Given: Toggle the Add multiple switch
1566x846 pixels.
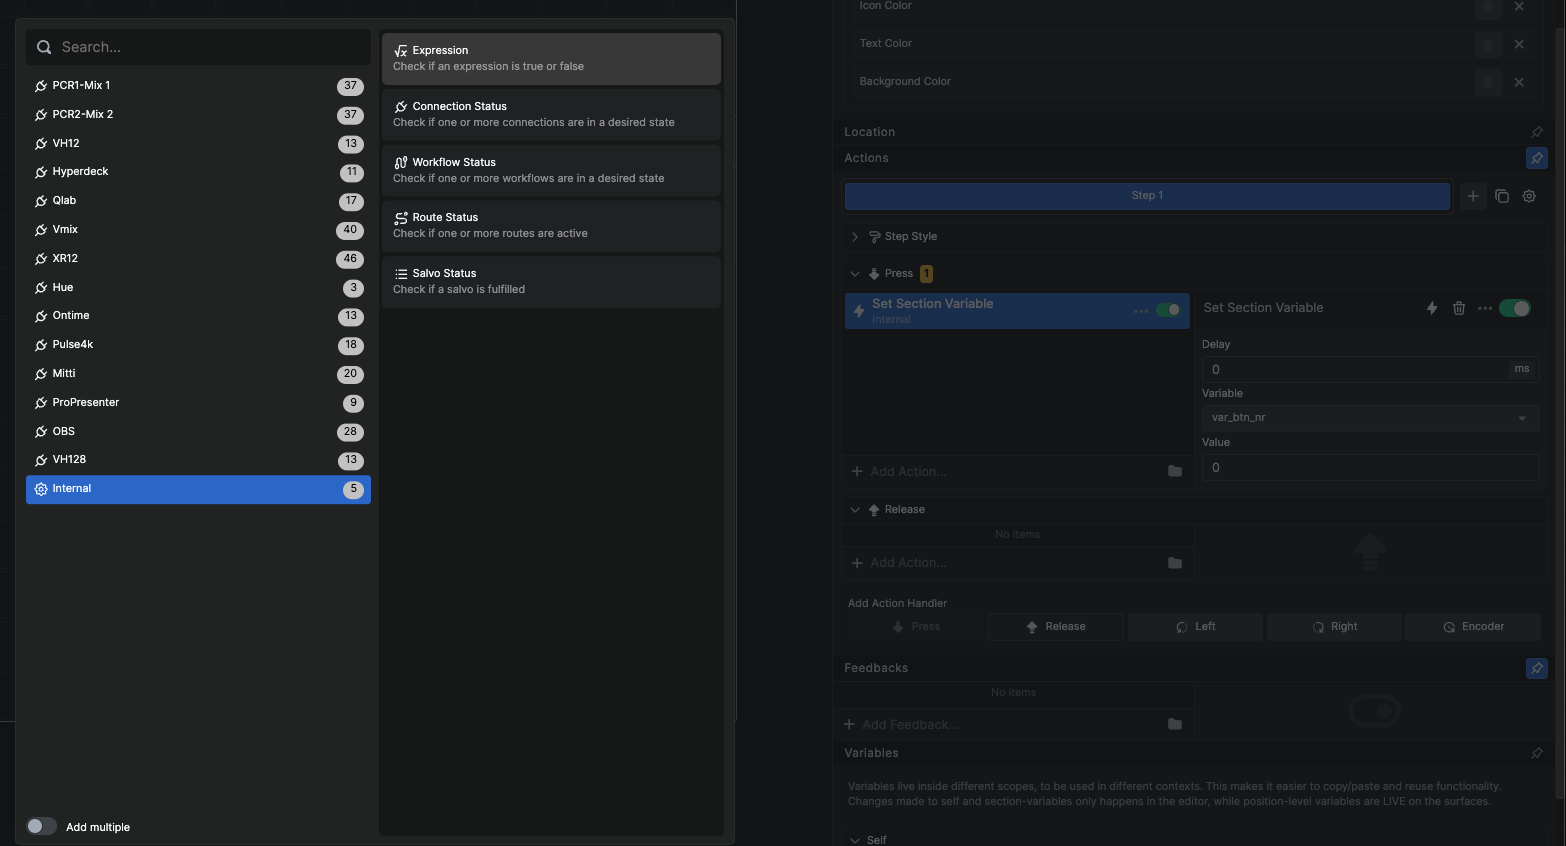Looking at the screenshot, I should click(41, 826).
